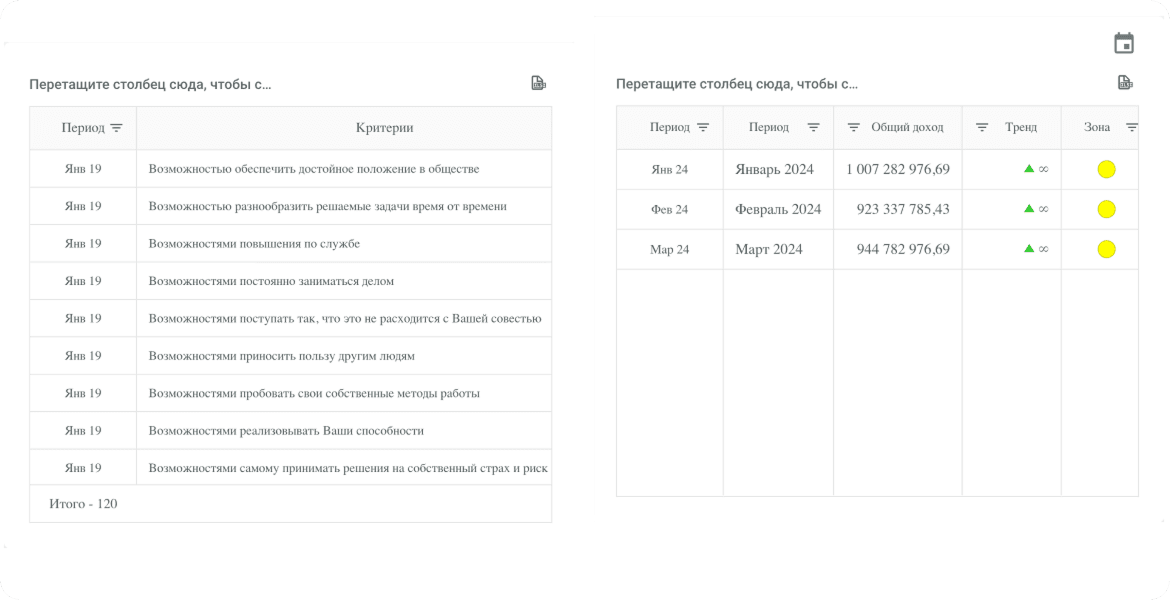The height and width of the screenshot is (600, 1170).
Task: Select the row mentioning 'не расходится с Вашей совестью'
Action: coord(290,319)
